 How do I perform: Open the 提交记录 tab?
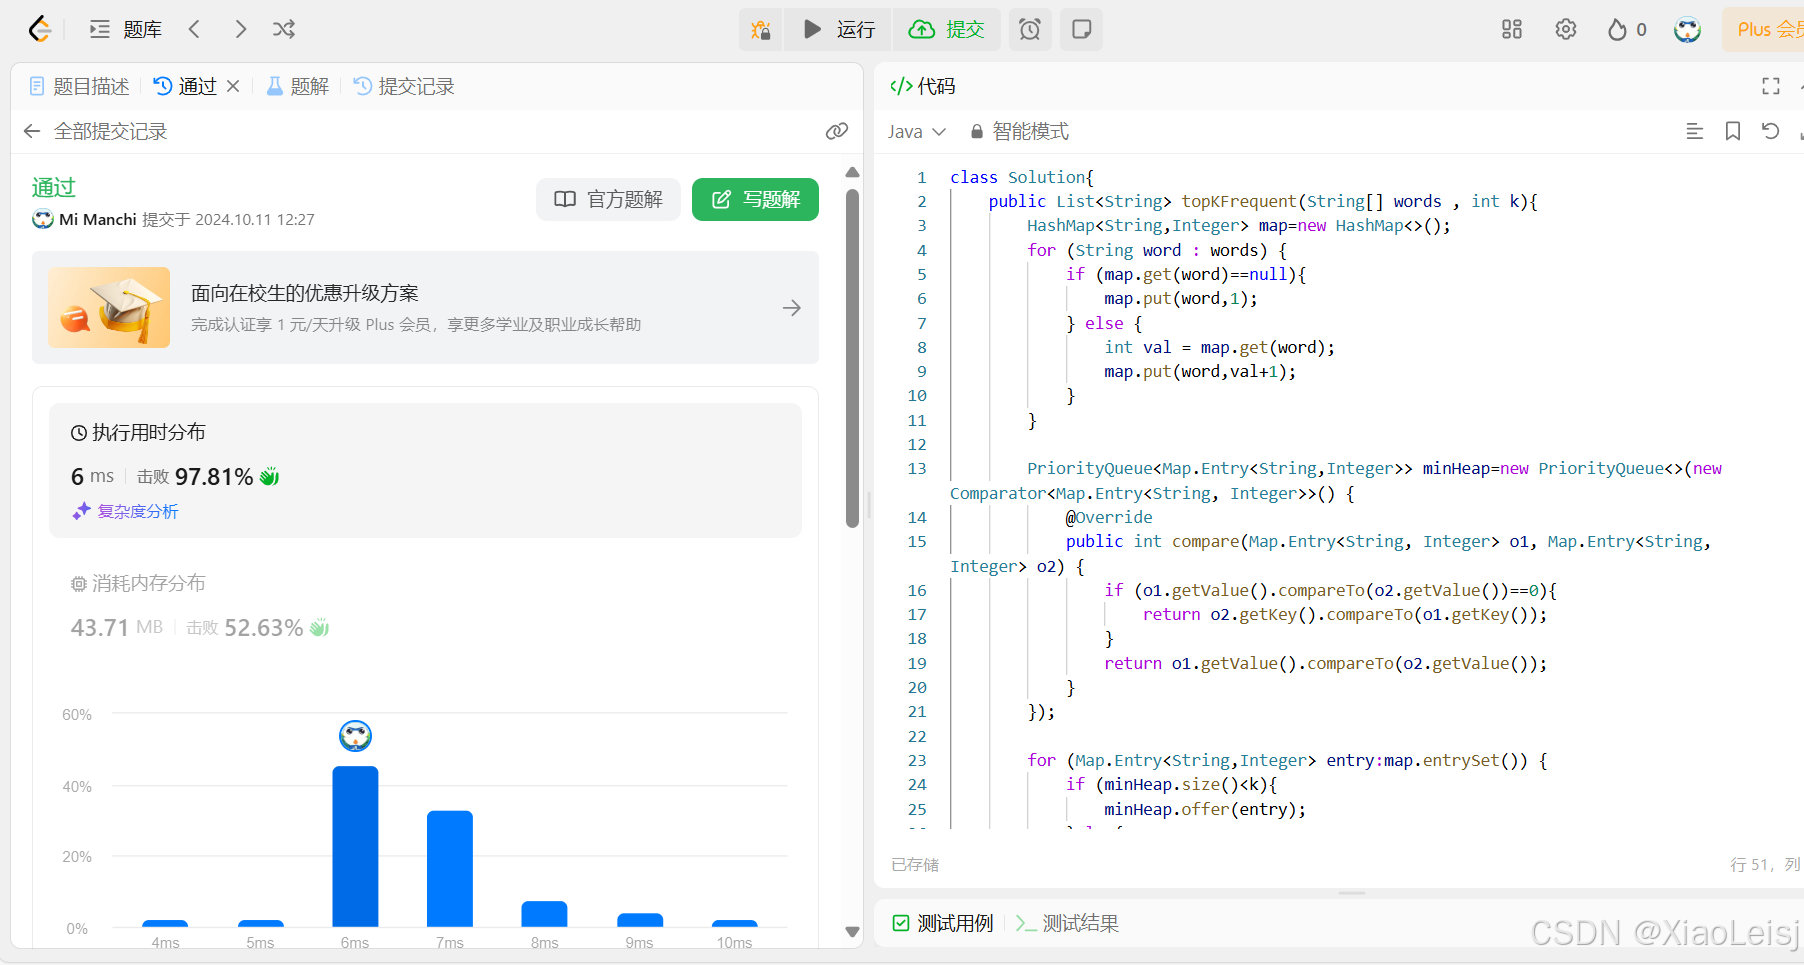click(x=405, y=86)
